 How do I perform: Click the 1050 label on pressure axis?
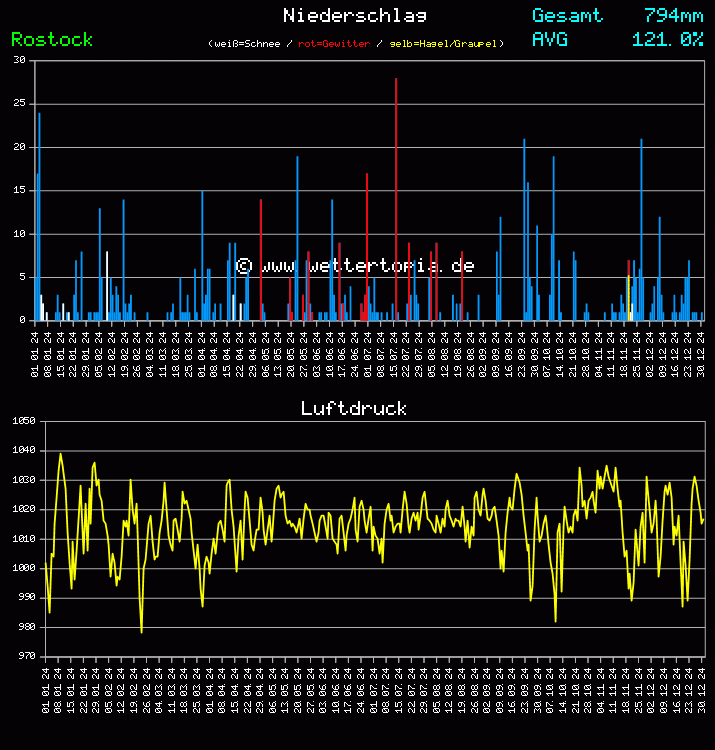tap(22, 422)
